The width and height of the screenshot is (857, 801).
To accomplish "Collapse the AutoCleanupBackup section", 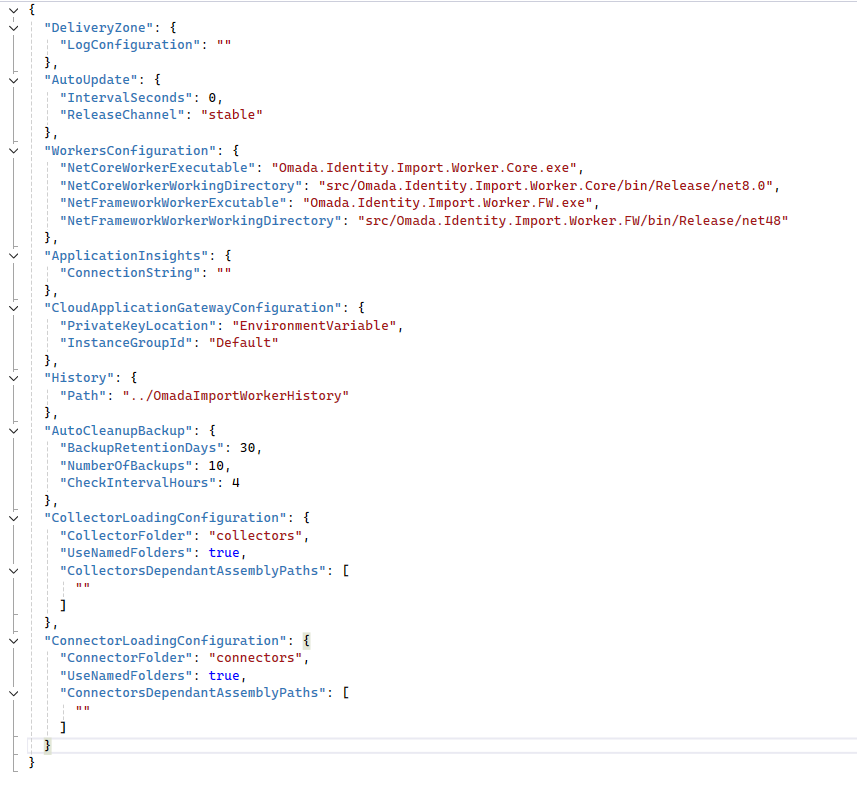I will 13,430.
